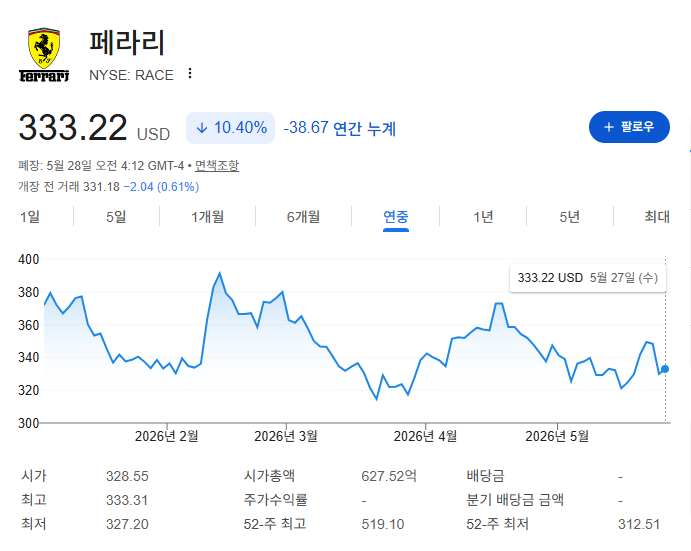Click the NYSE: RACE ticker label
Image resolution: width=691 pixels, height=551 pixels.
pyautogui.click(x=131, y=75)
